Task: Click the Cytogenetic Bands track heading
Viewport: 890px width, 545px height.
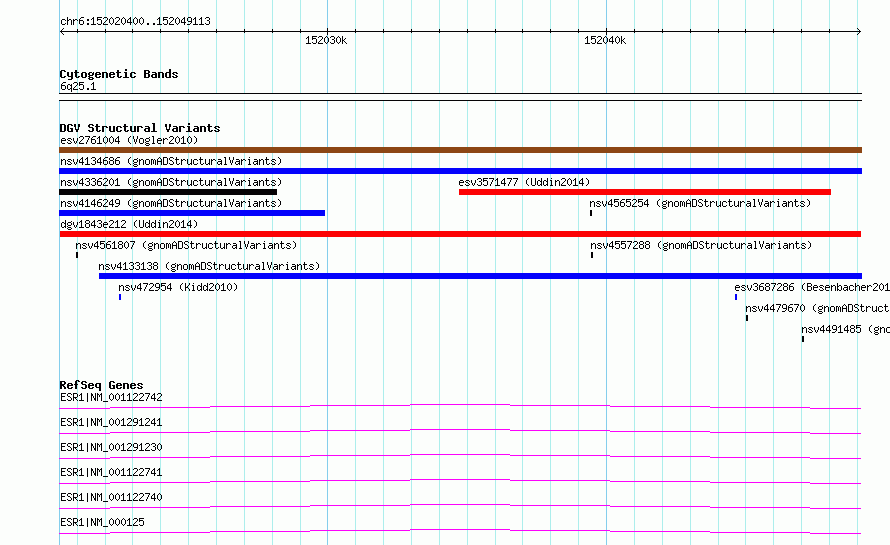Action: pos(119,74)
